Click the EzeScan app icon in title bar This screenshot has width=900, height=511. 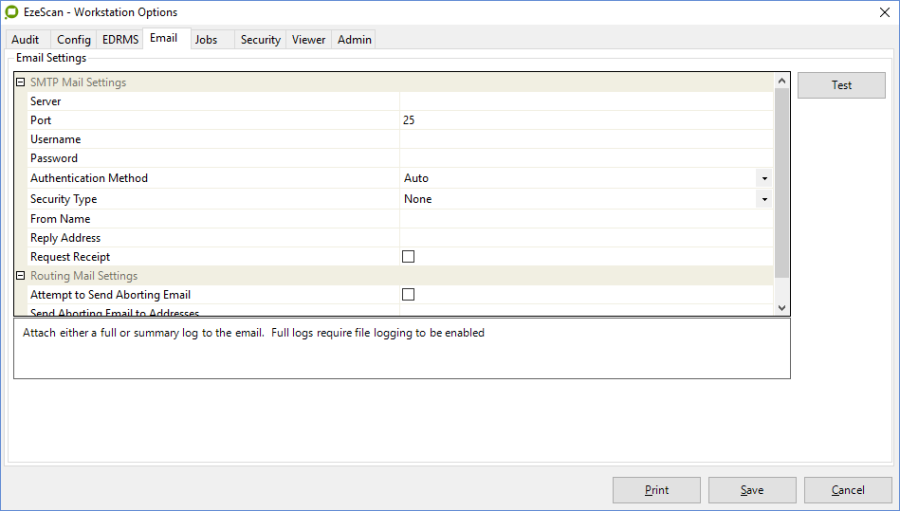tap(12, 13)
